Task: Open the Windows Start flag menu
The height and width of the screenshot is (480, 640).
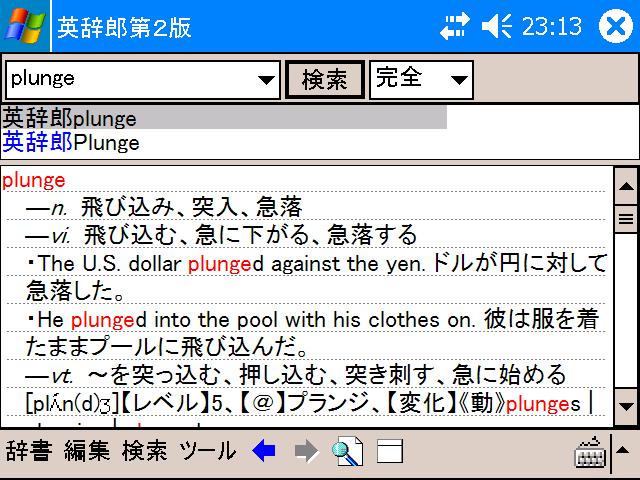Action: tap(25, 26)
